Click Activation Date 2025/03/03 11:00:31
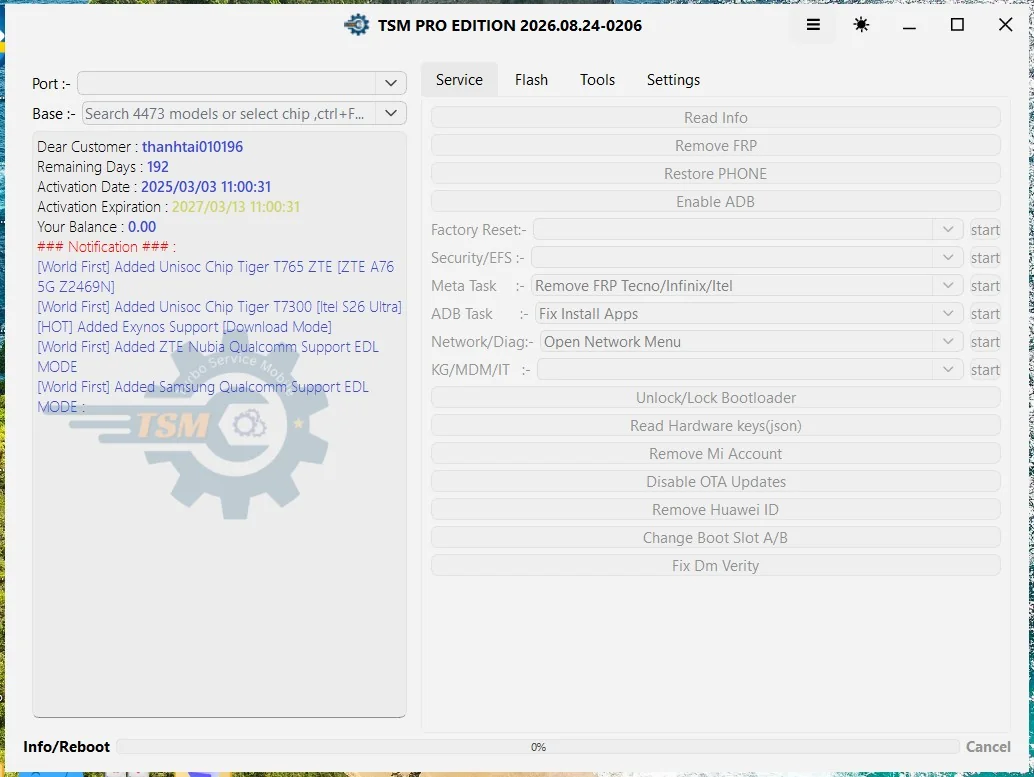Image resolution: width=1034 pixels, height=777 pixels. tap(206, 187)
